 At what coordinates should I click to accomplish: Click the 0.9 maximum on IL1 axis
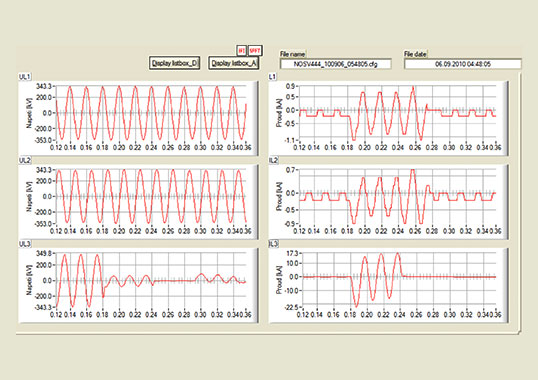[290, 86]
